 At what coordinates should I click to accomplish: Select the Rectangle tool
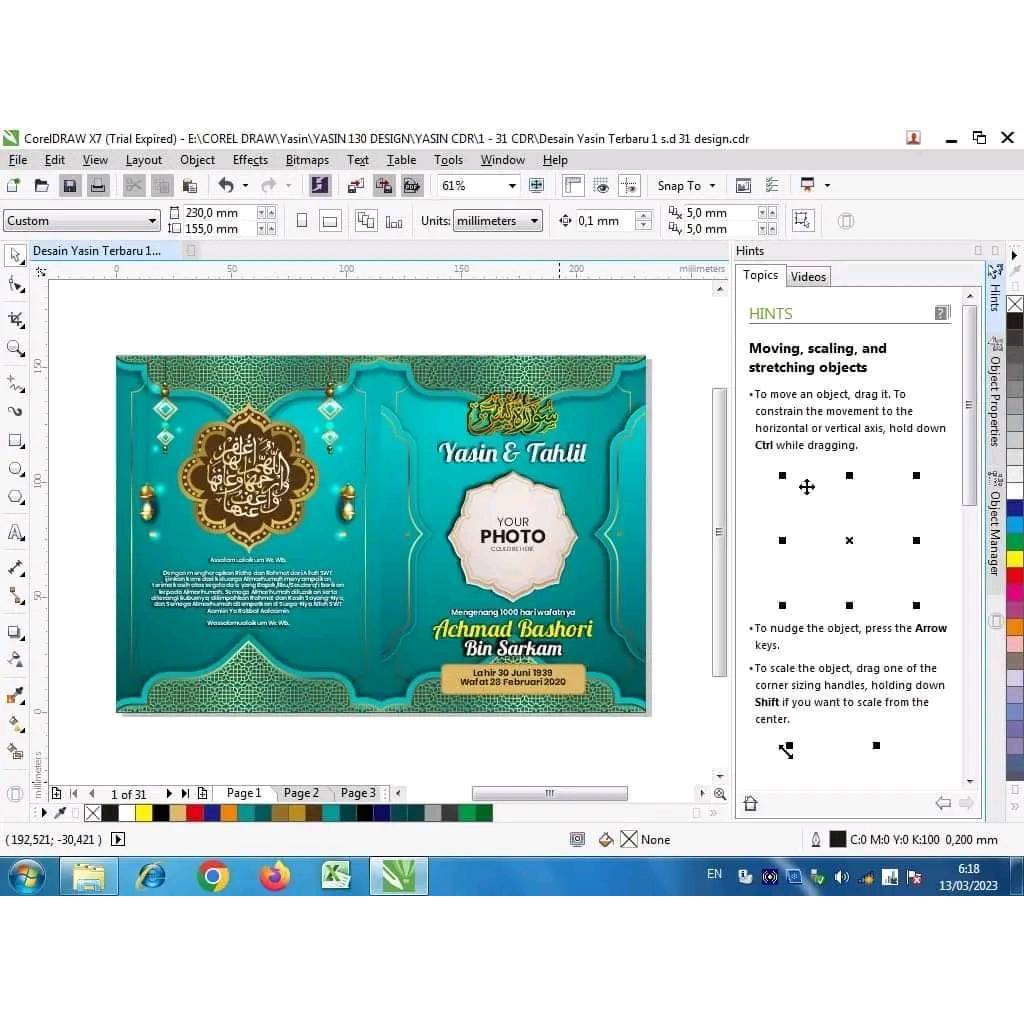(16, 441)
